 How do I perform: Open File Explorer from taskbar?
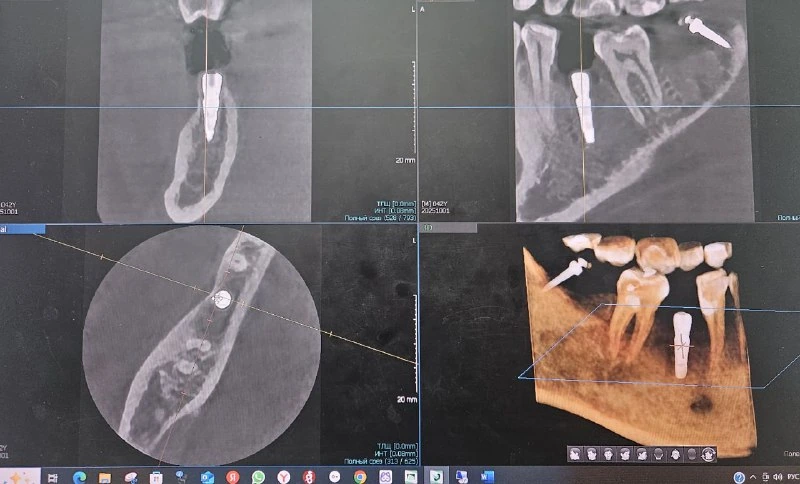(105, 478)
